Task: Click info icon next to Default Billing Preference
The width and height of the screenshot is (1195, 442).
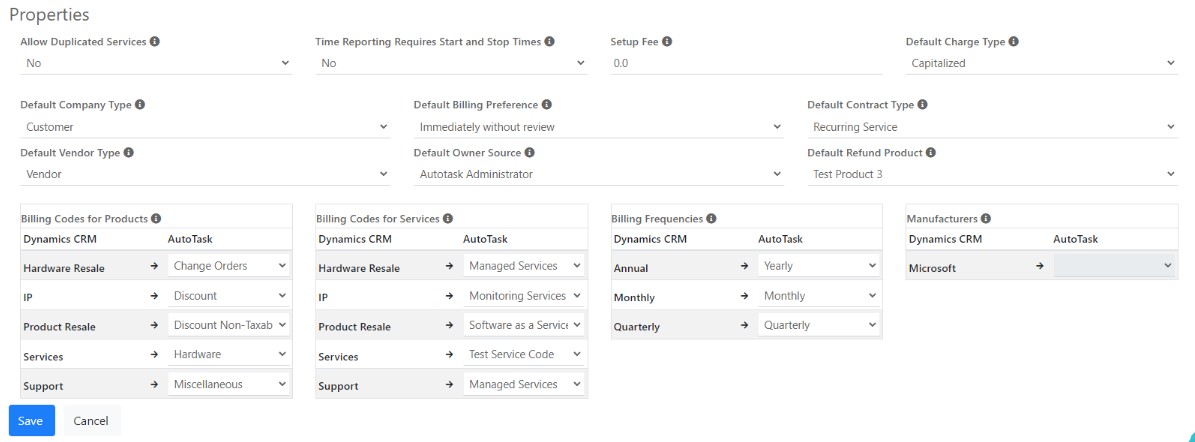Action: pos(547,105)
